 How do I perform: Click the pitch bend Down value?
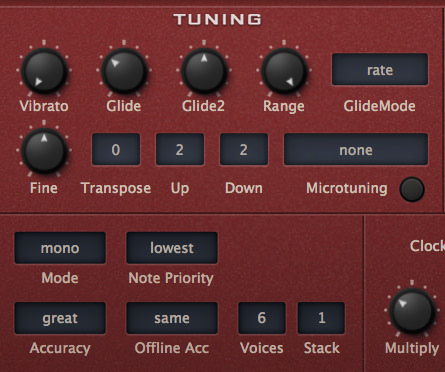tap(244, 149)
